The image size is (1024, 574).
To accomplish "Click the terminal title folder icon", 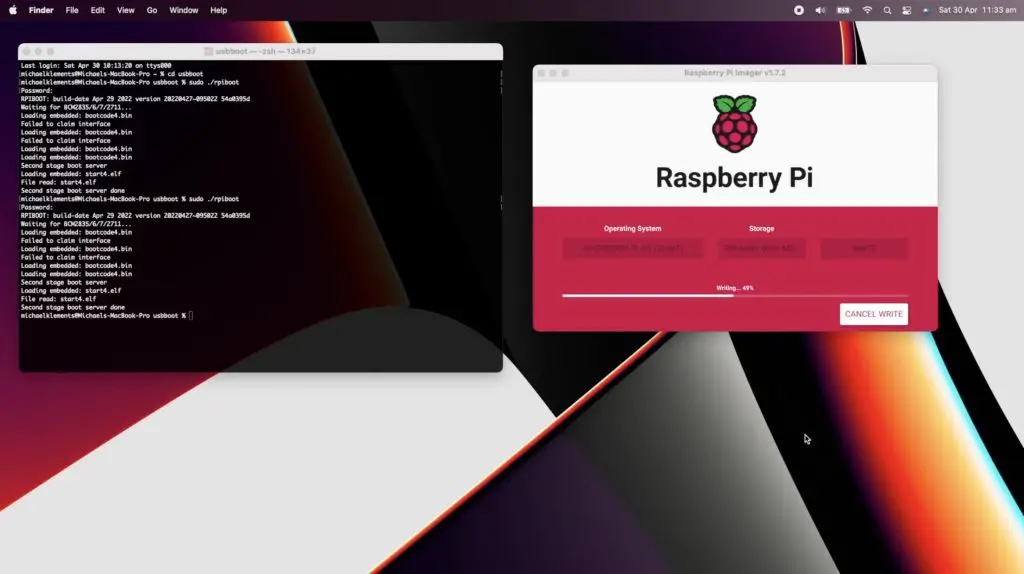I will [208, 51].
